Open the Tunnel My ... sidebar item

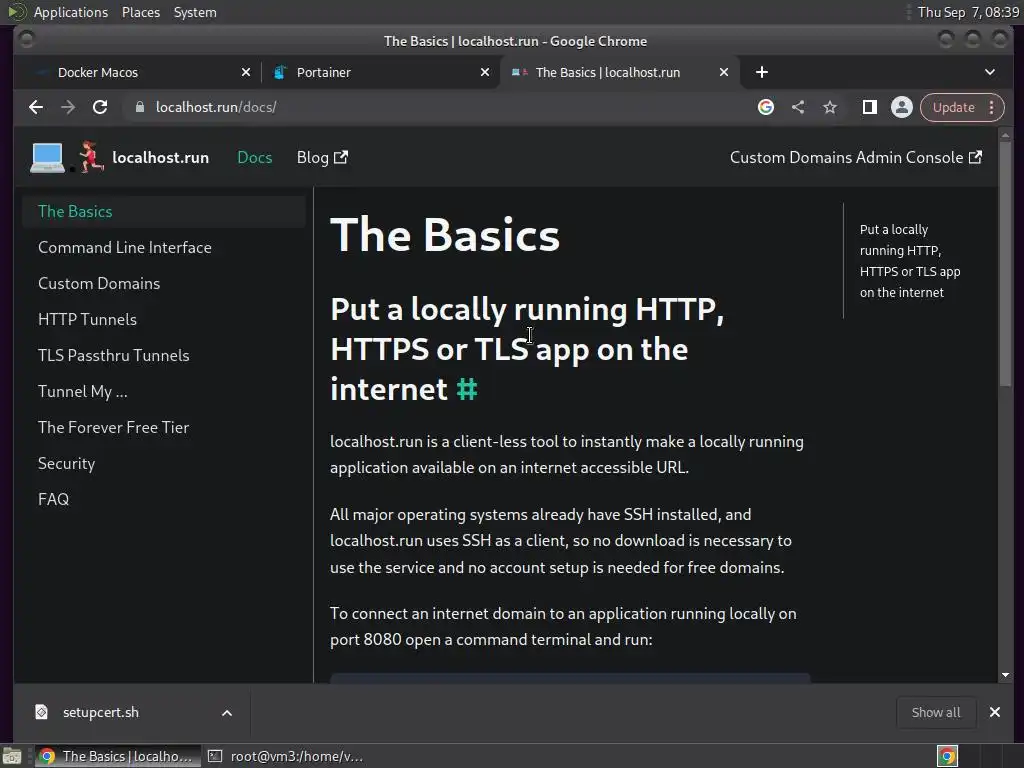click(82, 391)
